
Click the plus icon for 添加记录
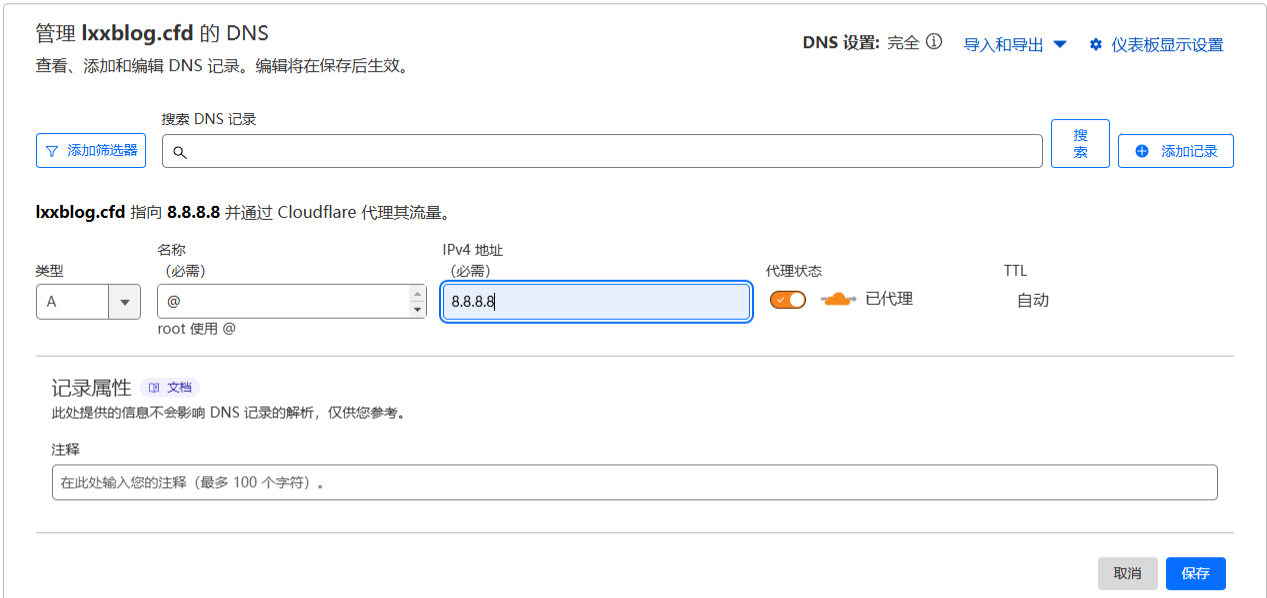(x=1142, y=151)
